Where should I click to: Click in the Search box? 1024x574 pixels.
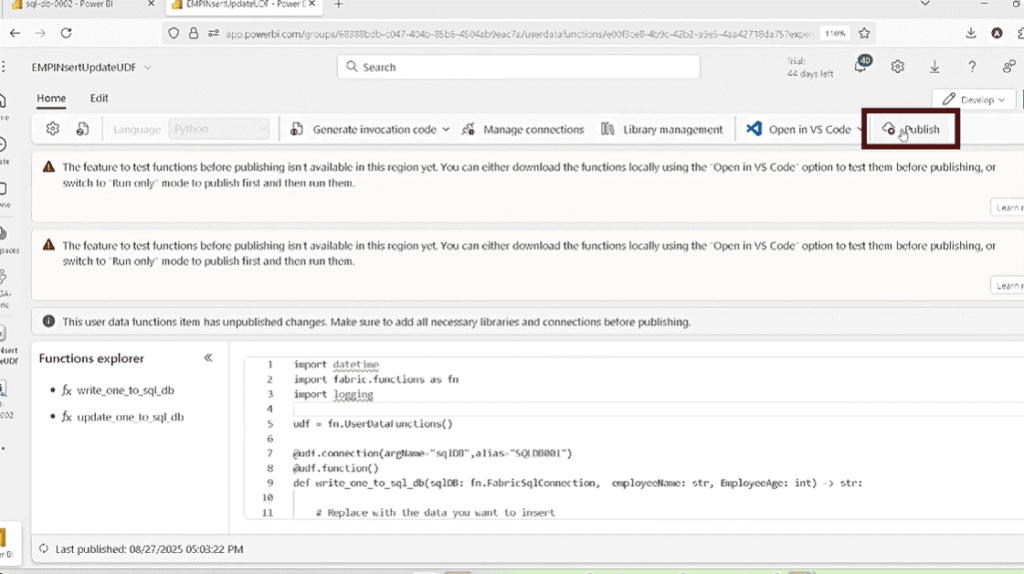click(x=519, y=67)
